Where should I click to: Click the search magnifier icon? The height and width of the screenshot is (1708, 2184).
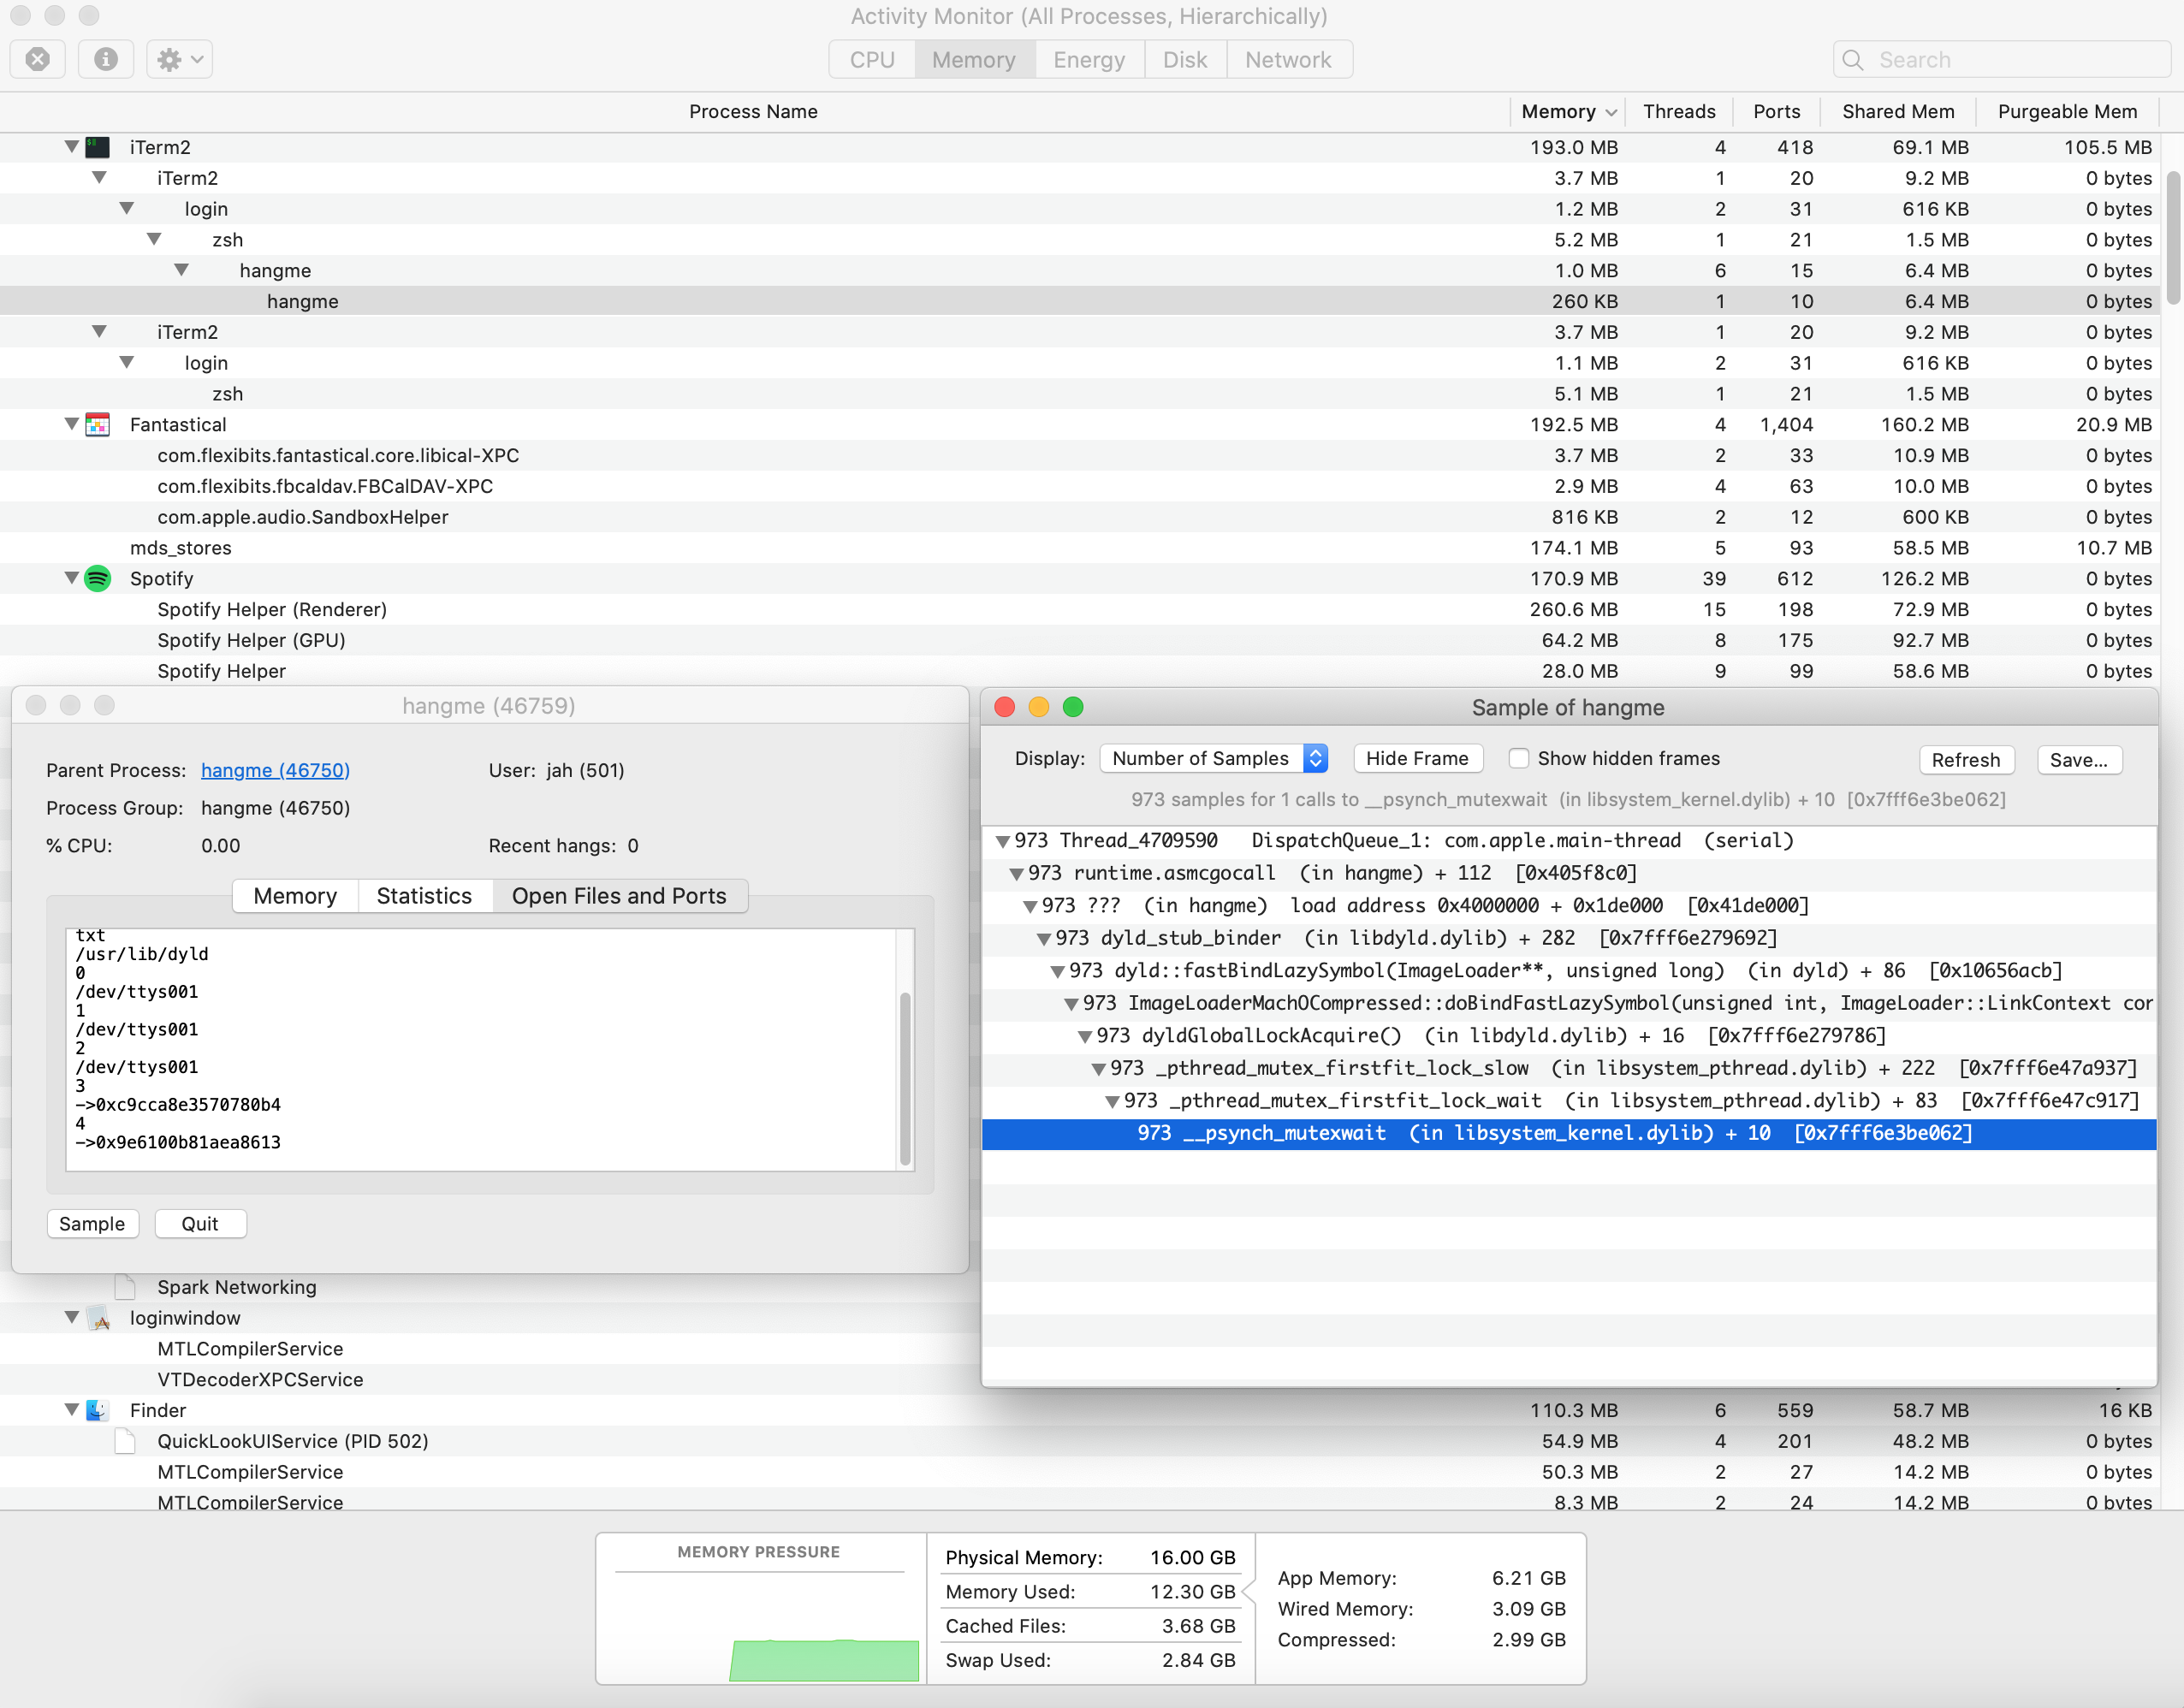(1852, 60)
